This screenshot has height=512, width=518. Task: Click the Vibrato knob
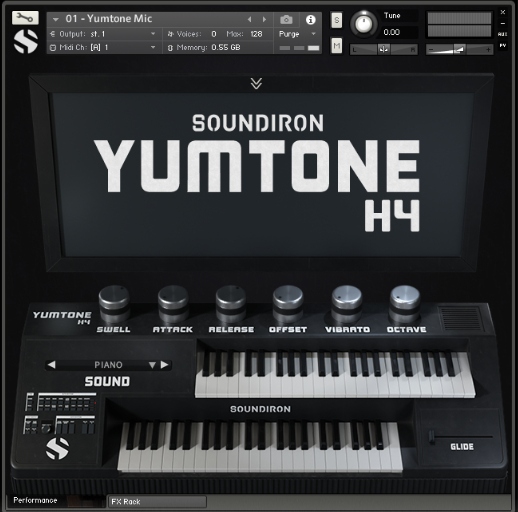[x=347, y=304]
